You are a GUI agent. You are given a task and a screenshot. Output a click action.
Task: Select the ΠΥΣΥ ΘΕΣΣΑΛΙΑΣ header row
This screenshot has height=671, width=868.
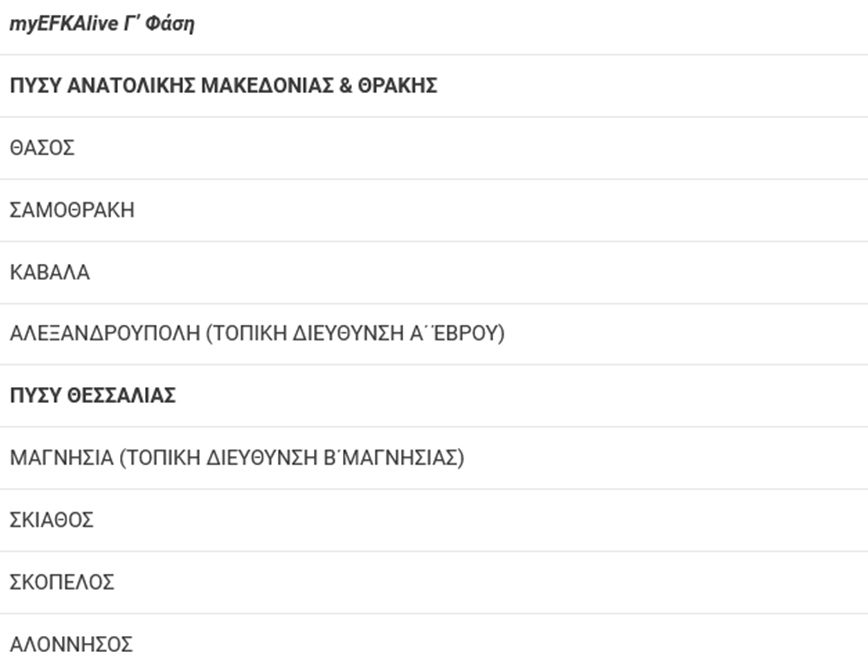pyautogui.click(x=93, y=396)
